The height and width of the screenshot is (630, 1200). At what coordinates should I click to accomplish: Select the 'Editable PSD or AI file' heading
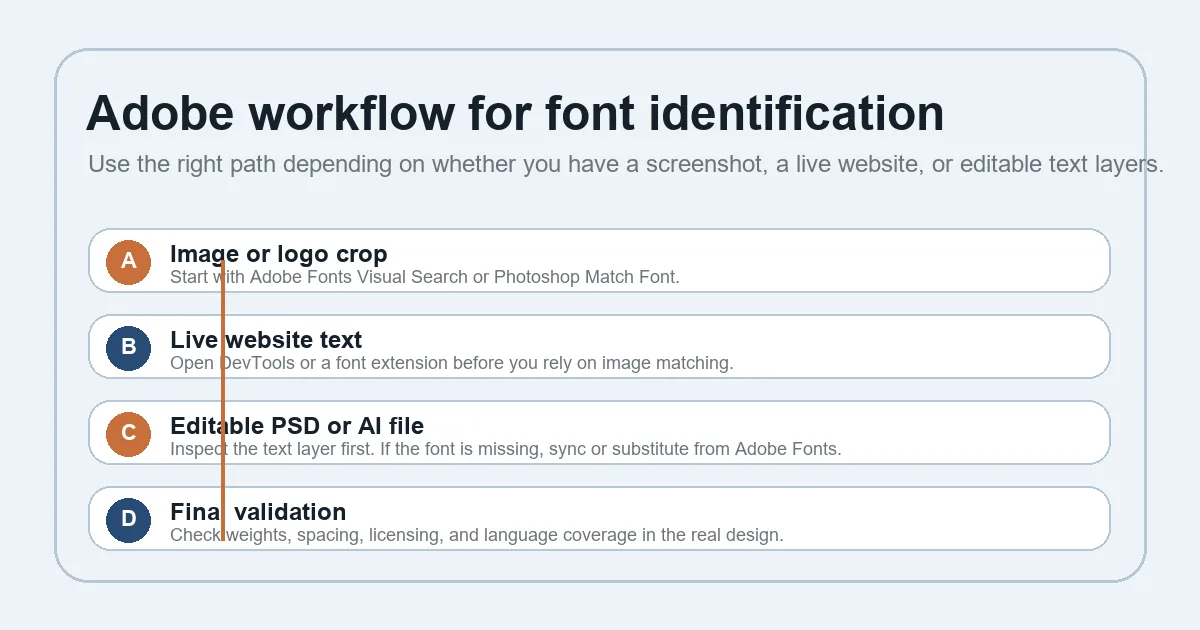click(x=297, y=426)
